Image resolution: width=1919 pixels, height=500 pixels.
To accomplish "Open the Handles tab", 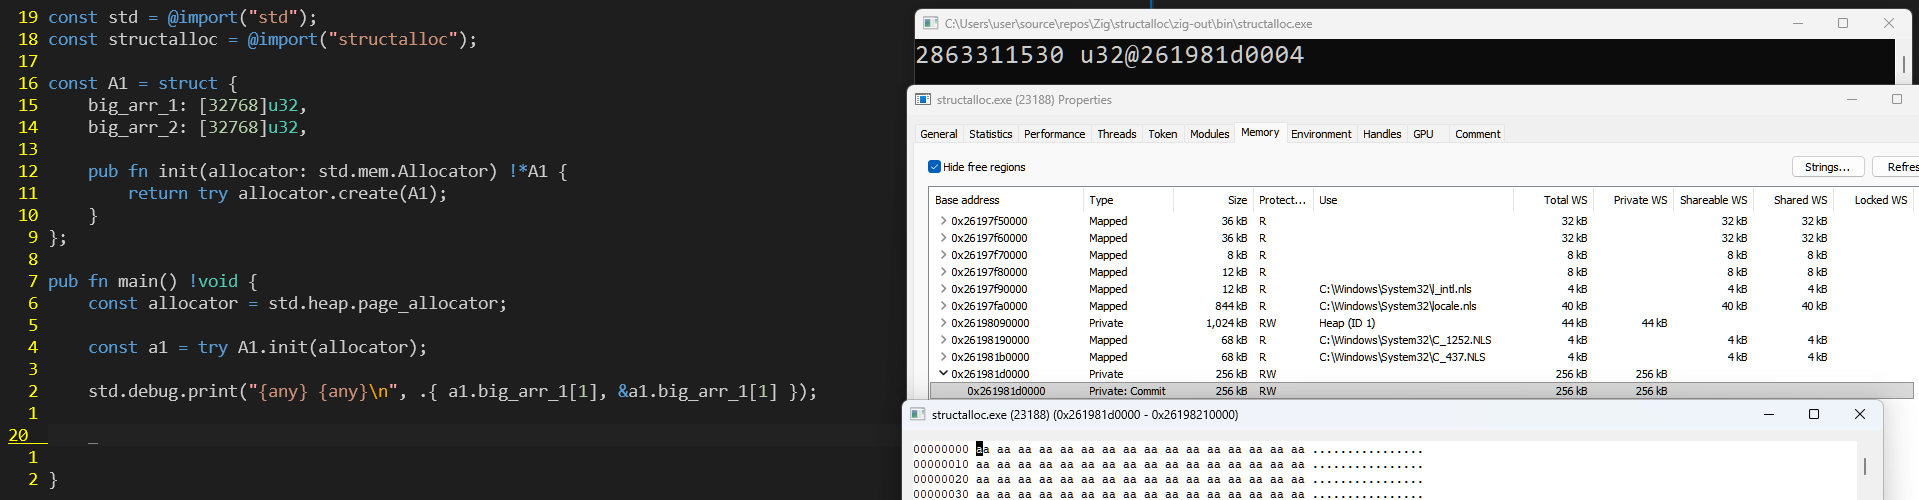I will click(x=1381, y=134).
